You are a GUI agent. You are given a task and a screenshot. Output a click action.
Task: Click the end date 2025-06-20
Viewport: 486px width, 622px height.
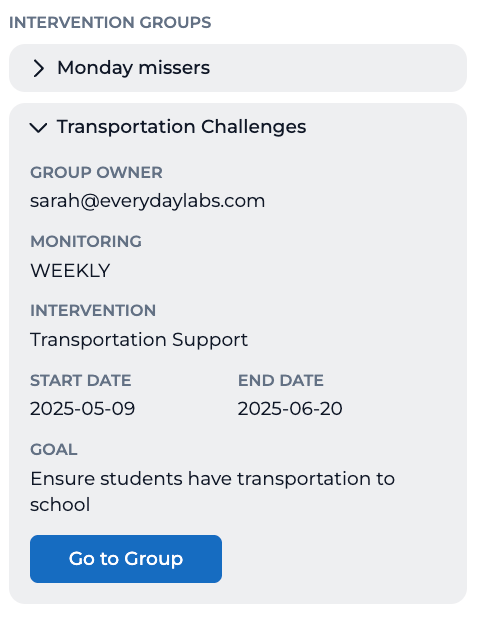[x=290, y=409]
